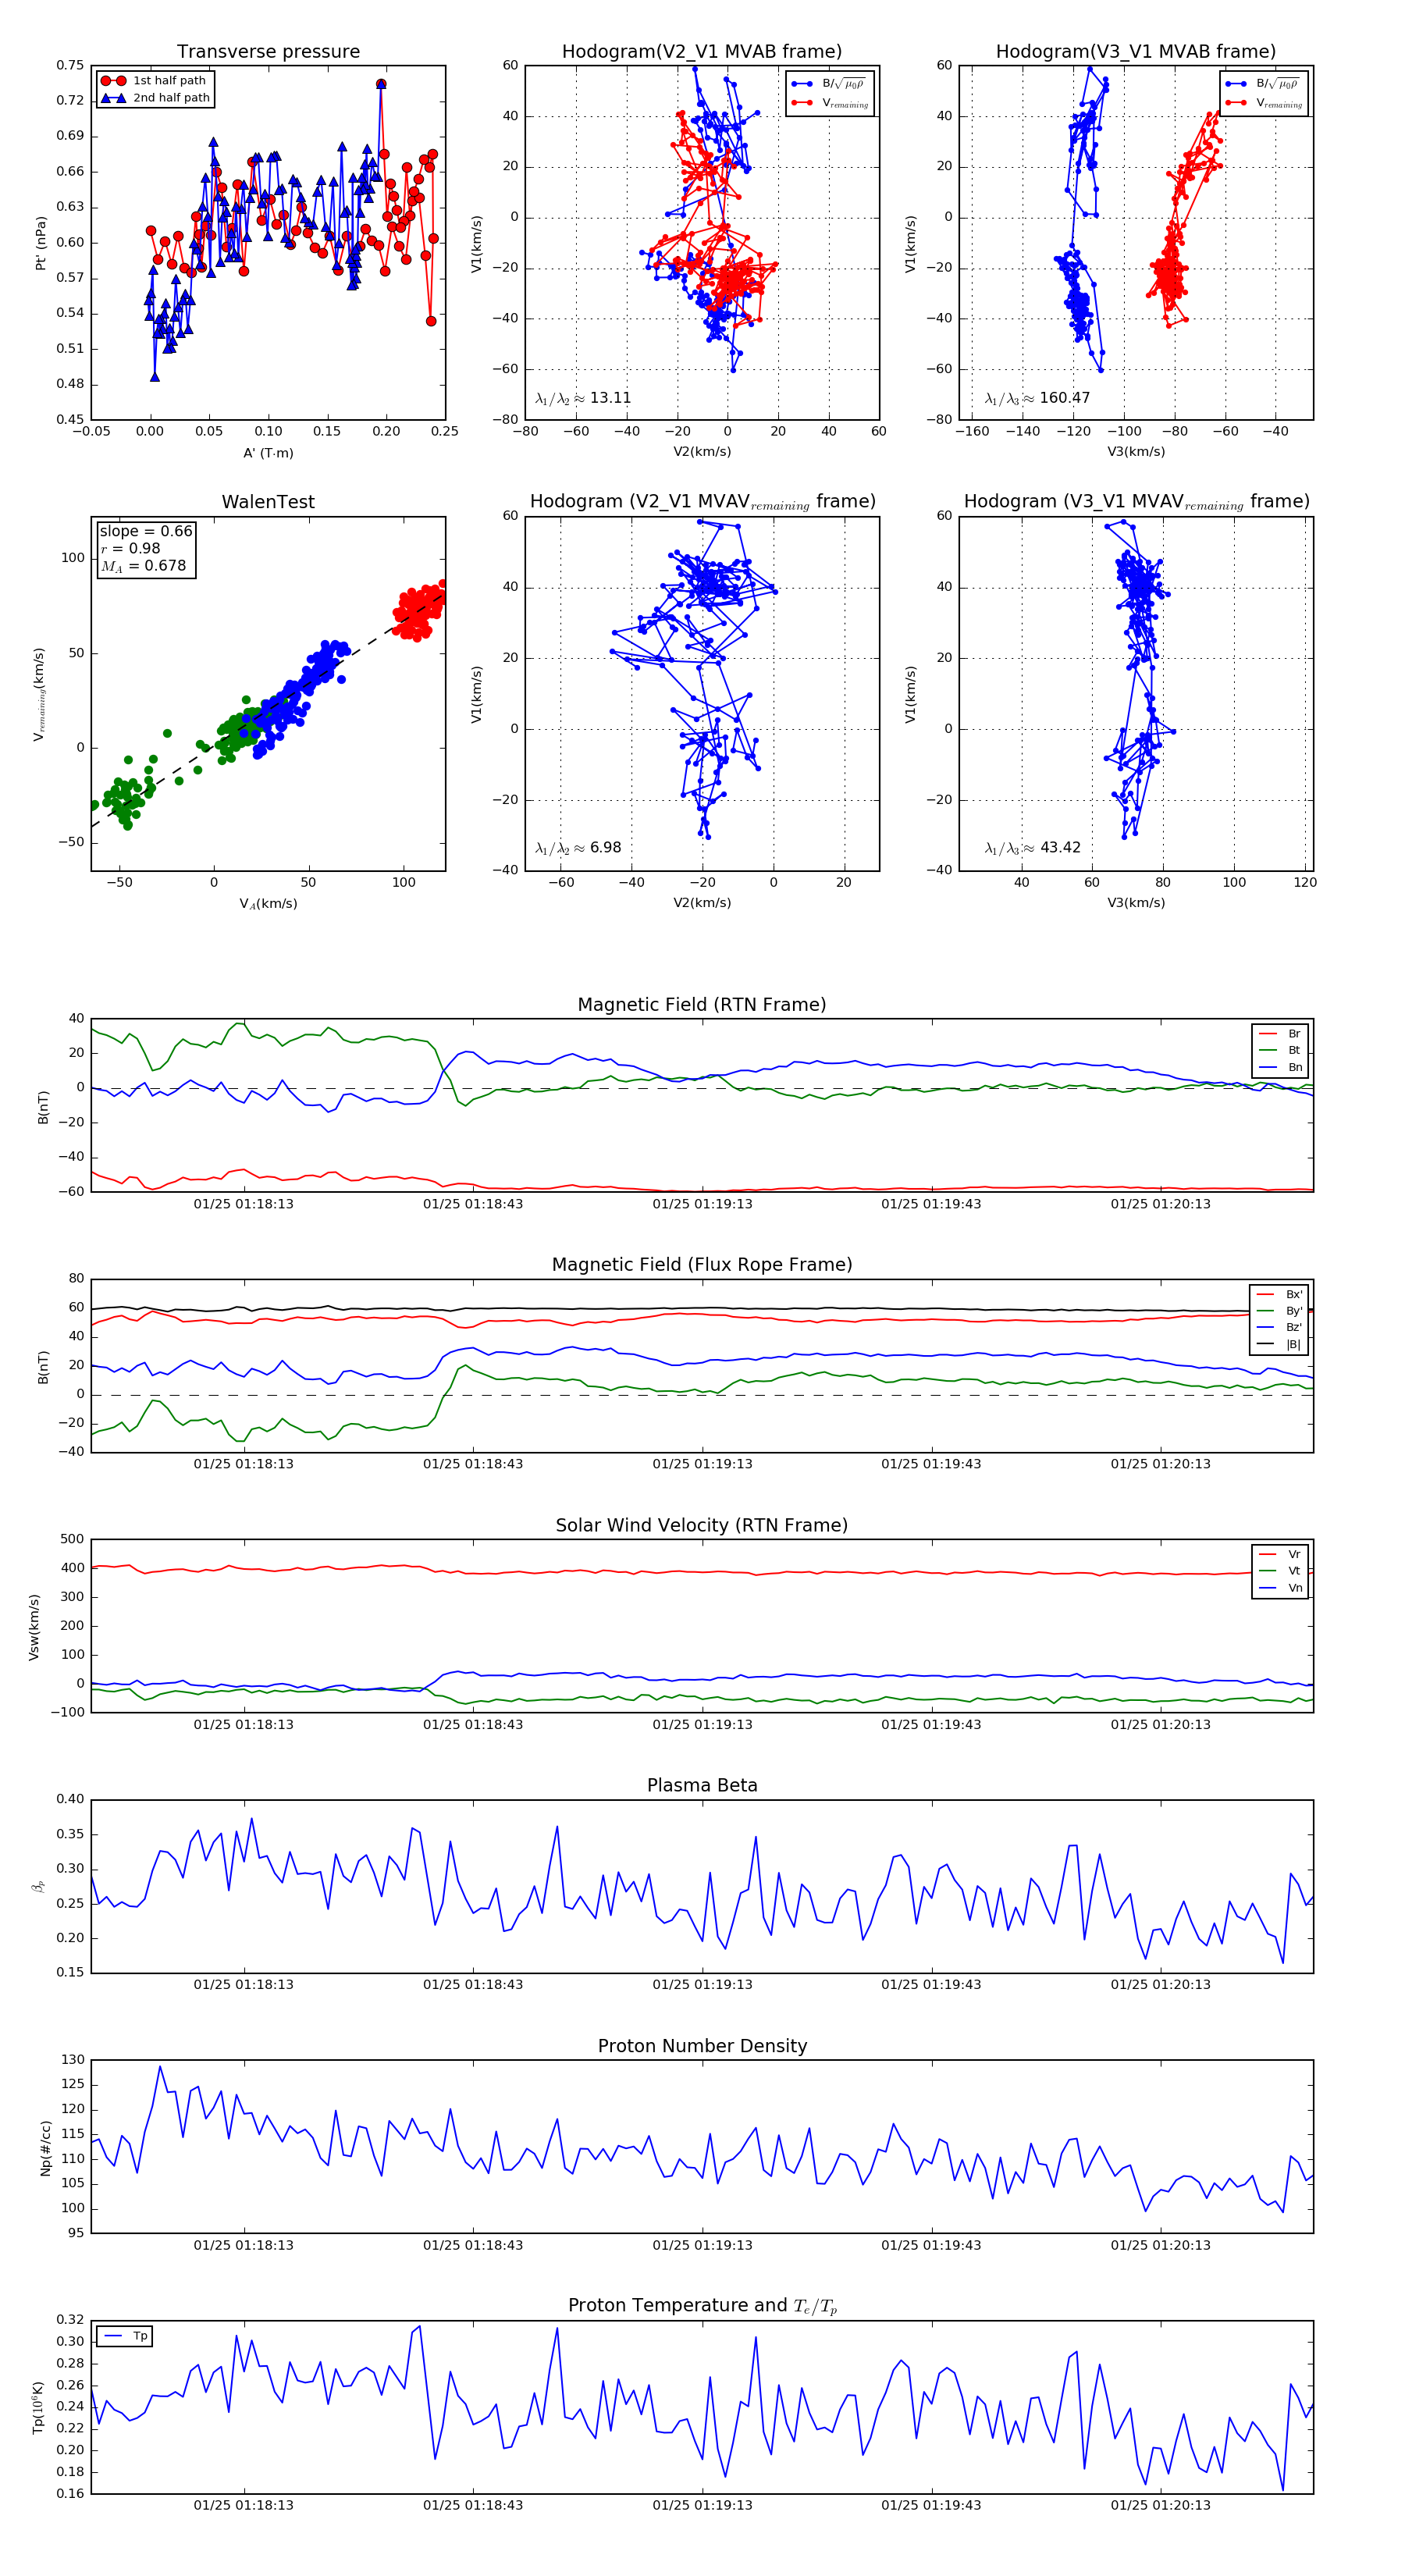Screen dimensions: 1405x2576
Task: Click the "Magnetic Field (Flux Rope Frame)" title
Action: tap(702, 1265)
